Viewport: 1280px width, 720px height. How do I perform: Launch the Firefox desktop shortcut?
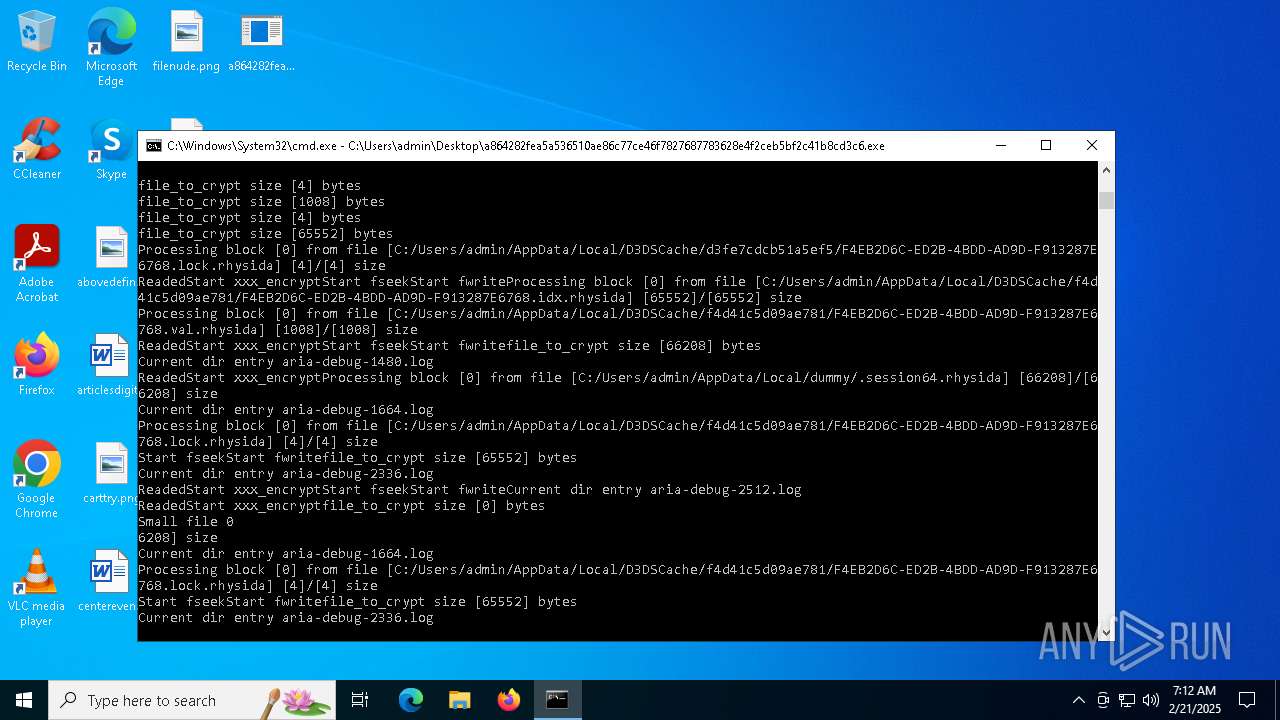tap(37, 366)
